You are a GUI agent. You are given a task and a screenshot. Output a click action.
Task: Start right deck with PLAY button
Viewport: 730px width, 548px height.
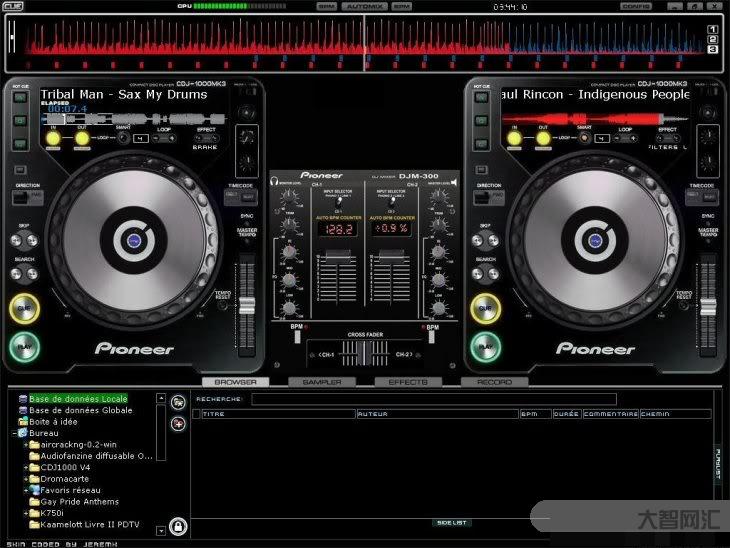(486, 347)
